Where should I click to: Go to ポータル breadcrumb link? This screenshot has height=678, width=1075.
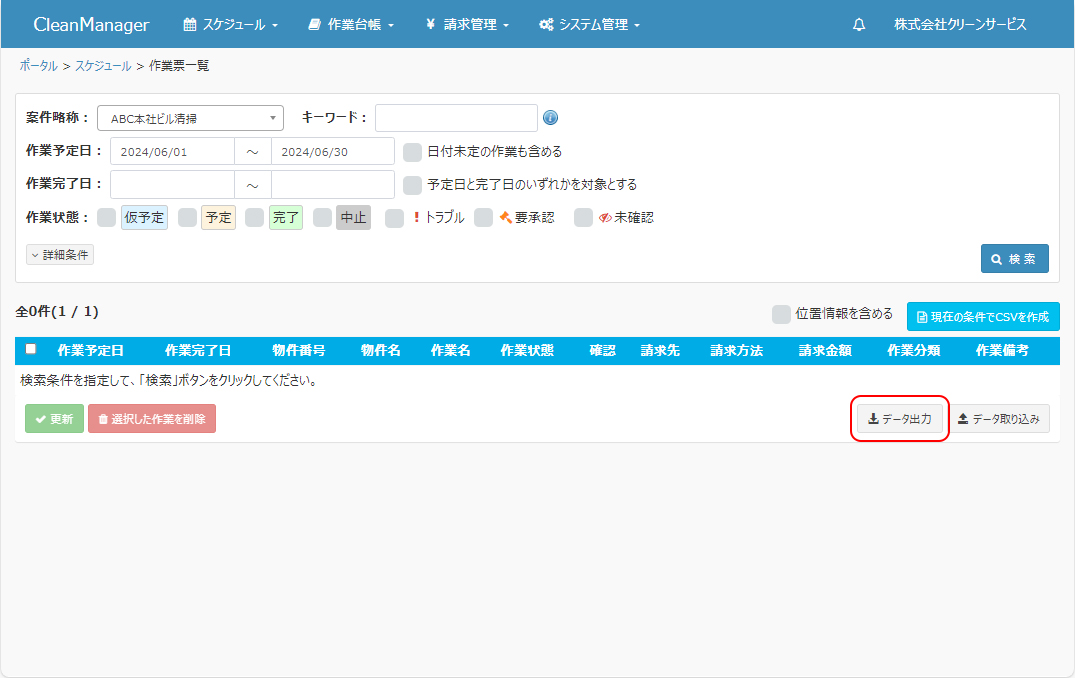click(38, 66)
